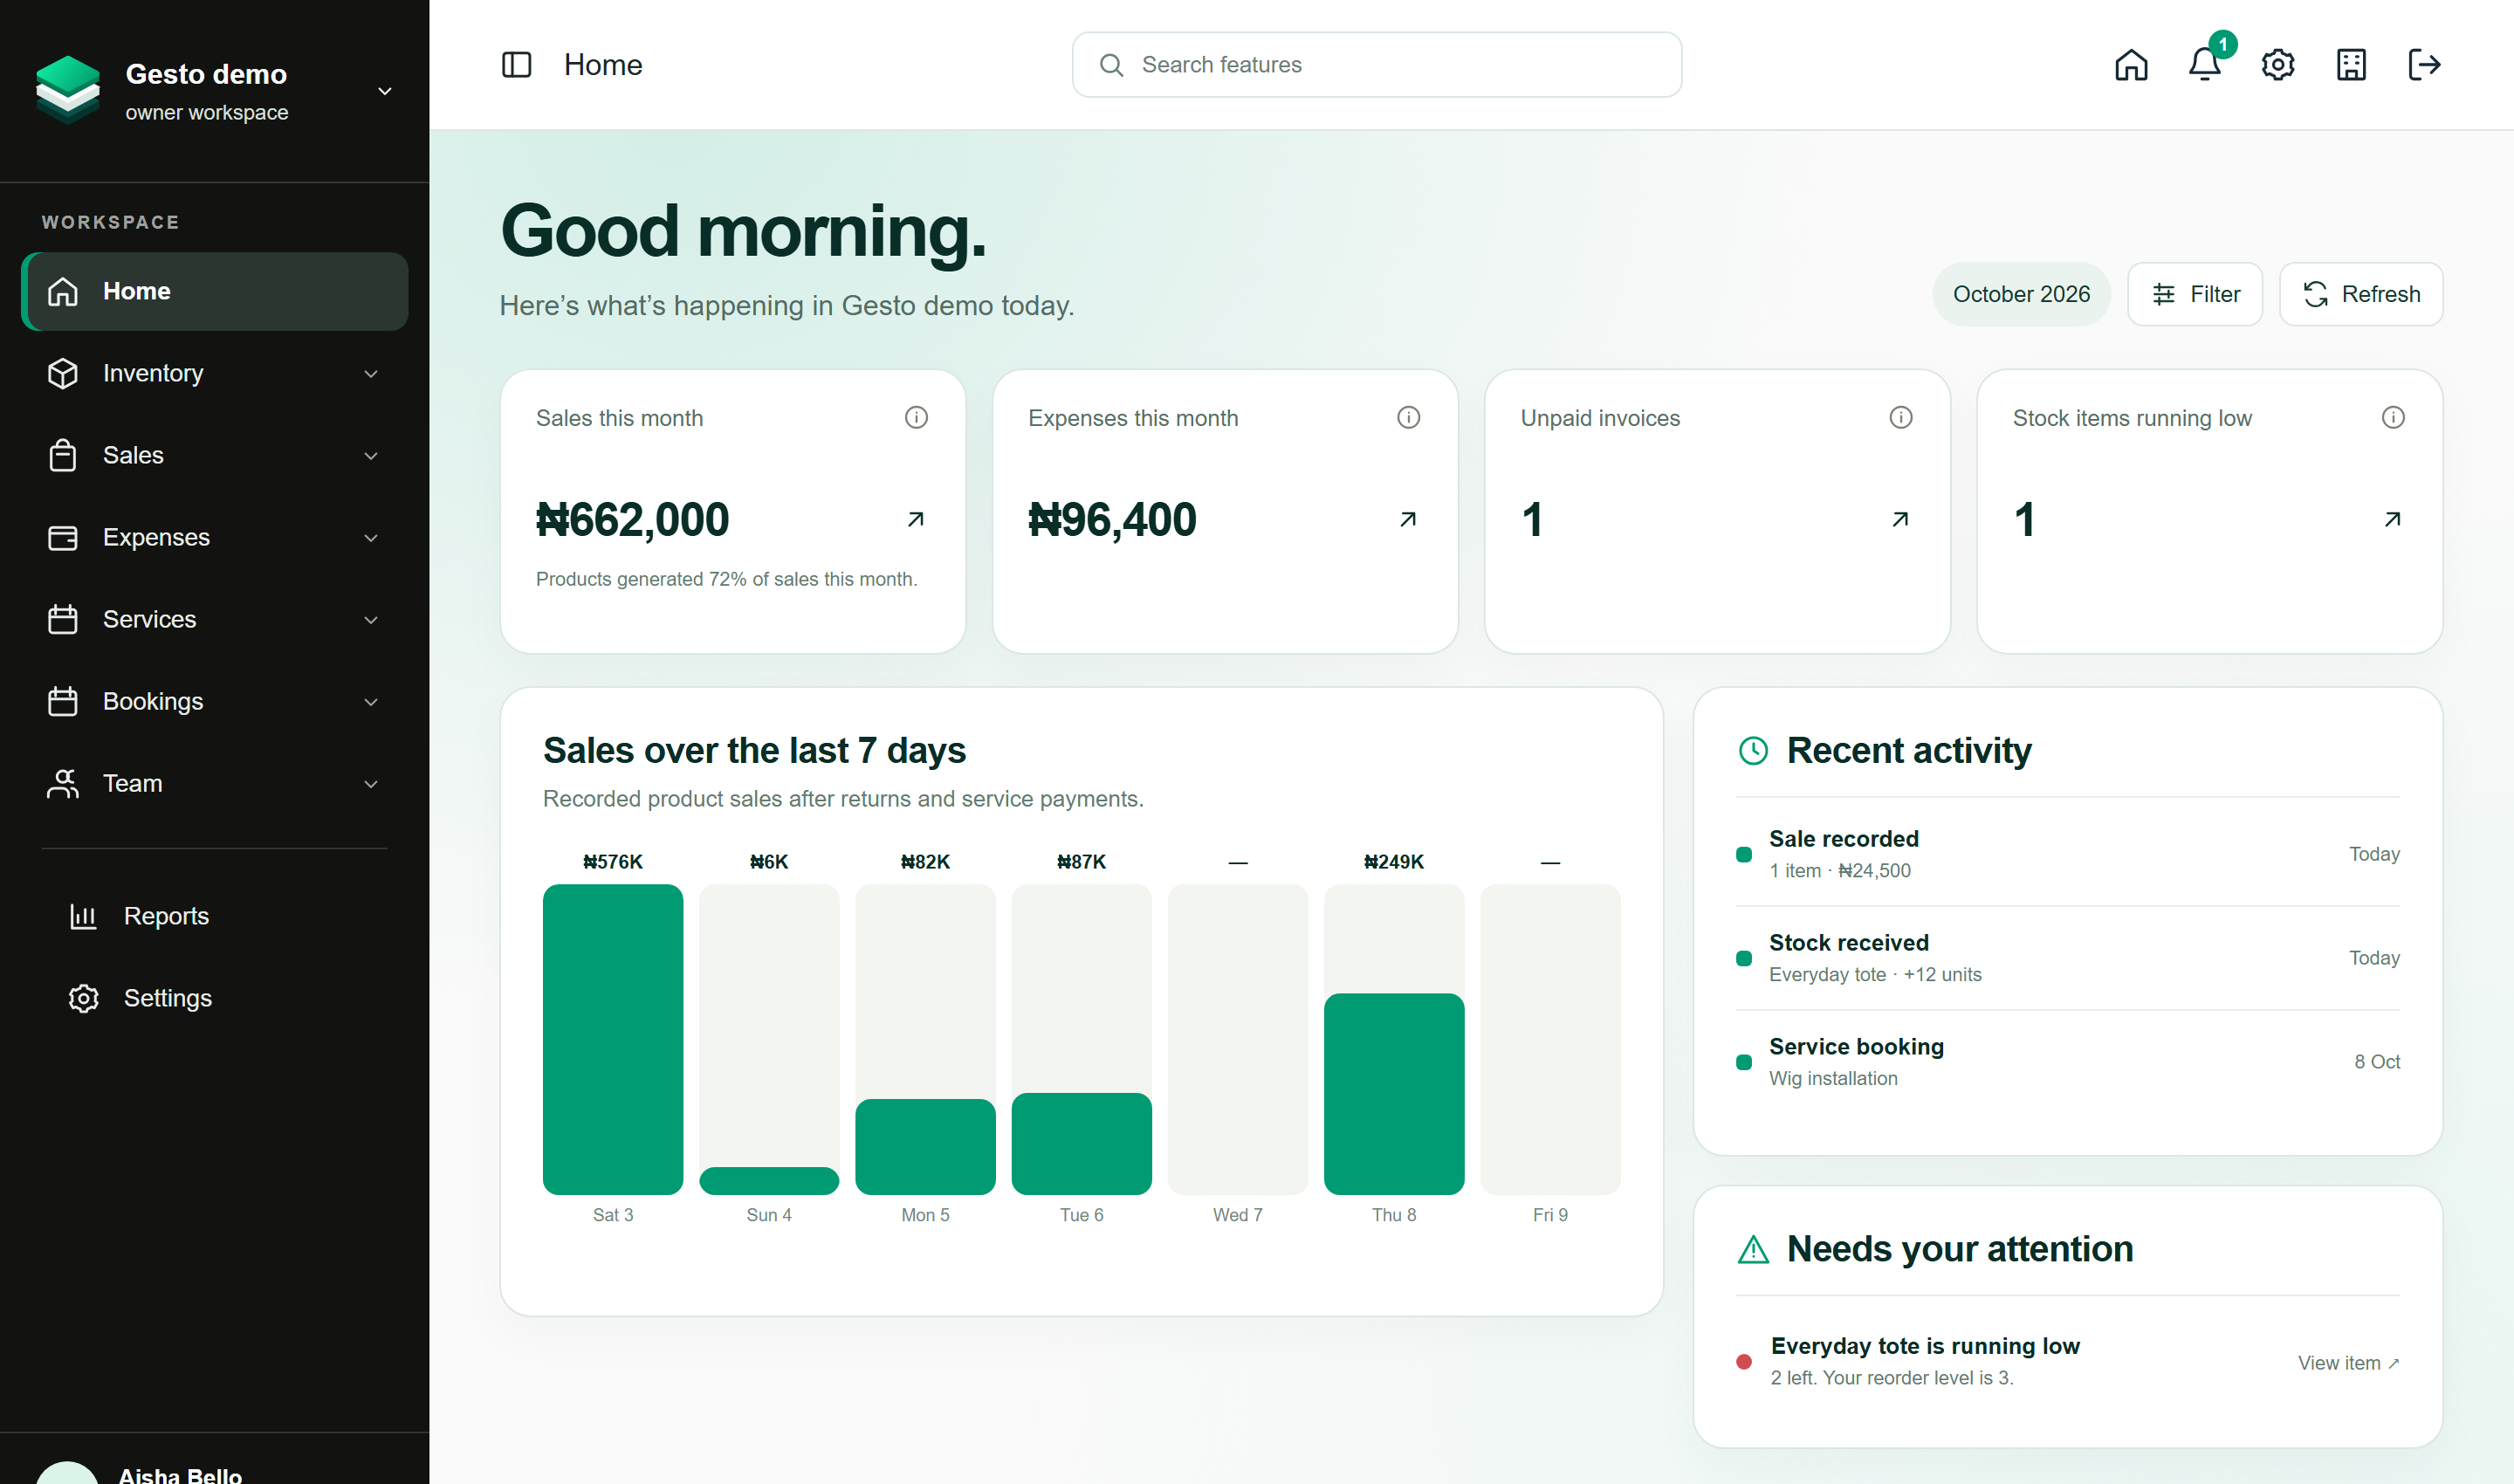Open the settings gear in top bar
This screenshot has height=1484, width=2514.
point(2278,65)
